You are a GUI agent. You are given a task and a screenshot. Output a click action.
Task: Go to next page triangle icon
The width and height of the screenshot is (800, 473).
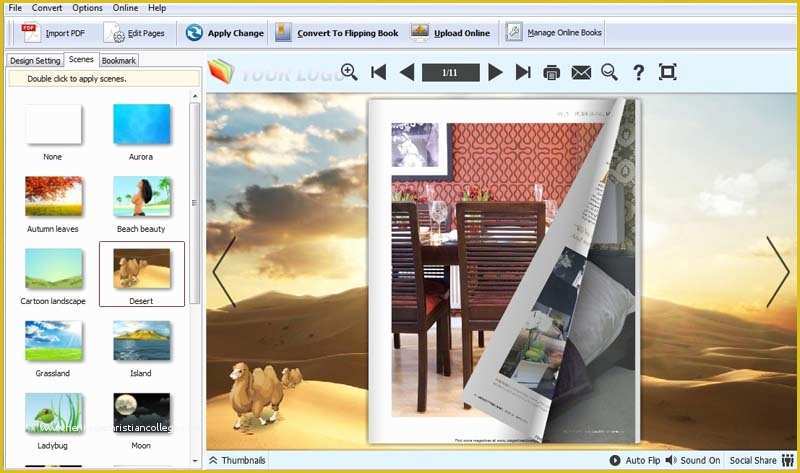point(495,72)
